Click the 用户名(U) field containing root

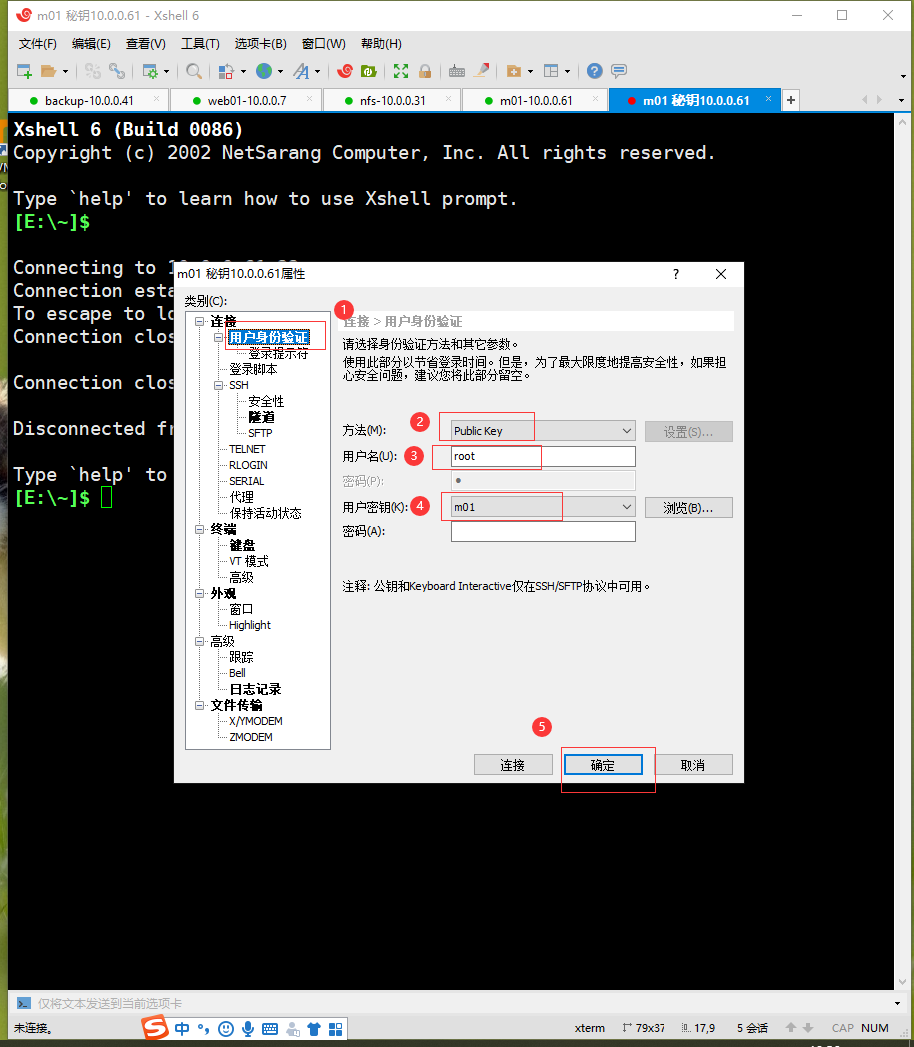click(543, 456)
